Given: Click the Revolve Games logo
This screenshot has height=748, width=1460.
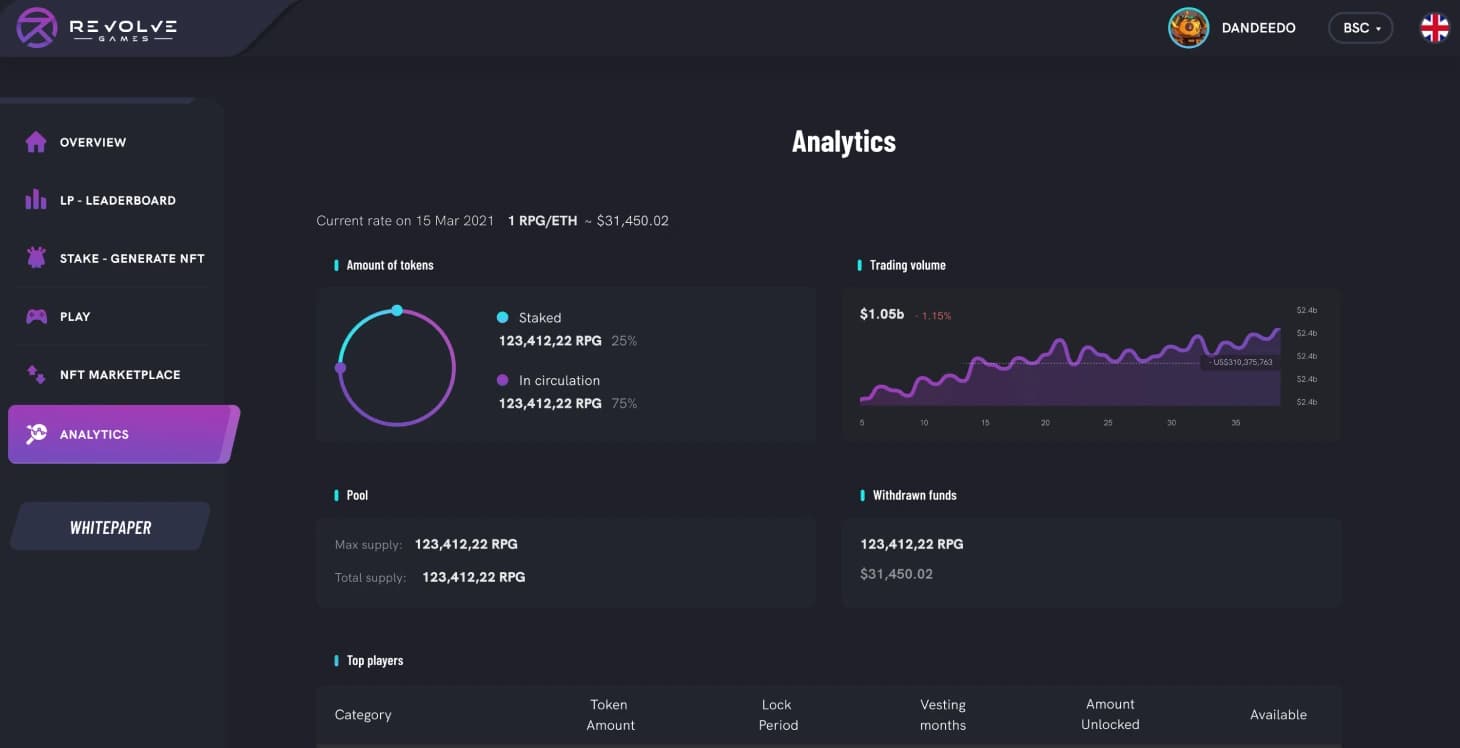Looking at the screenshot, I should (95, 28).
